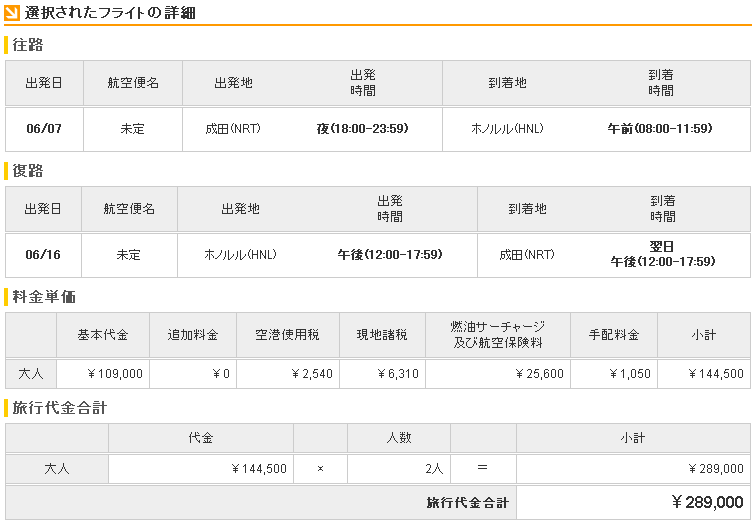
Task: Click the 夜(18:00-23:59) departure time cell
Action: coord(362,129)
